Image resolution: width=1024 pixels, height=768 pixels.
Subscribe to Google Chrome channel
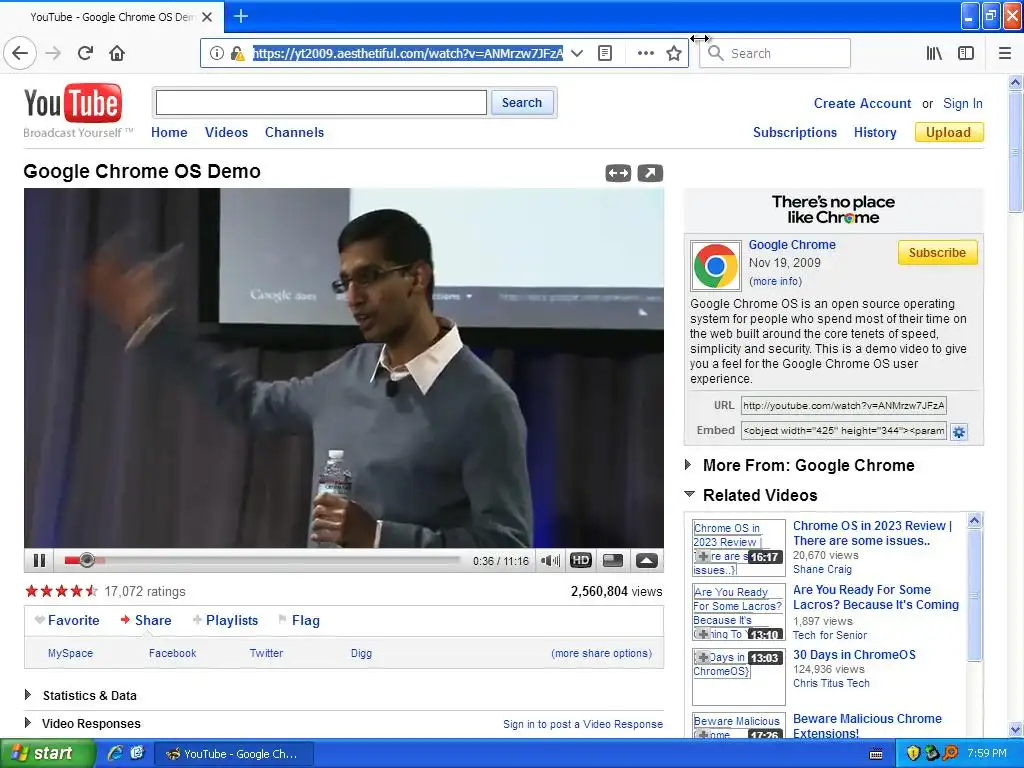tap(937, 253)
